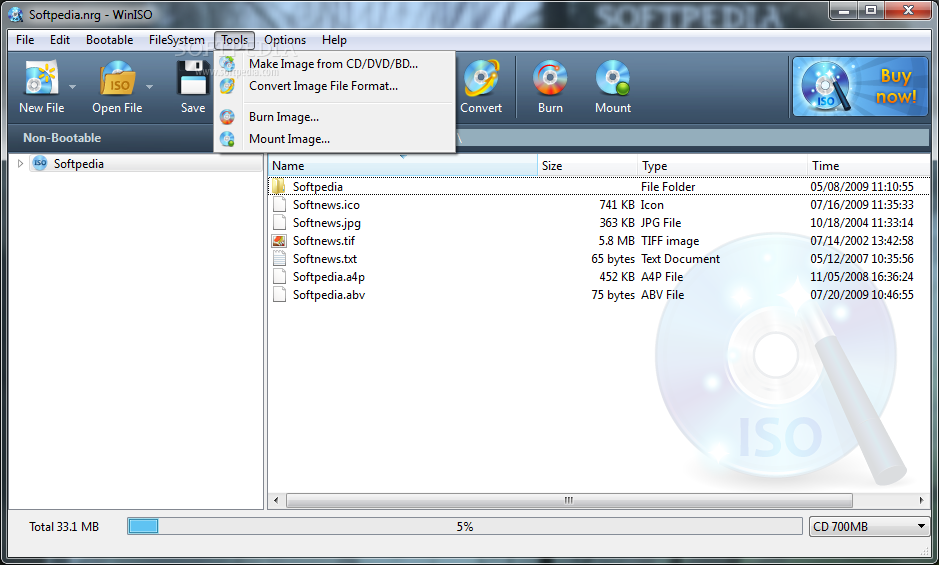The width and height of the screenshot is (939, 565).
Task: Click the A4P File type cell
Action: (662, 277)
